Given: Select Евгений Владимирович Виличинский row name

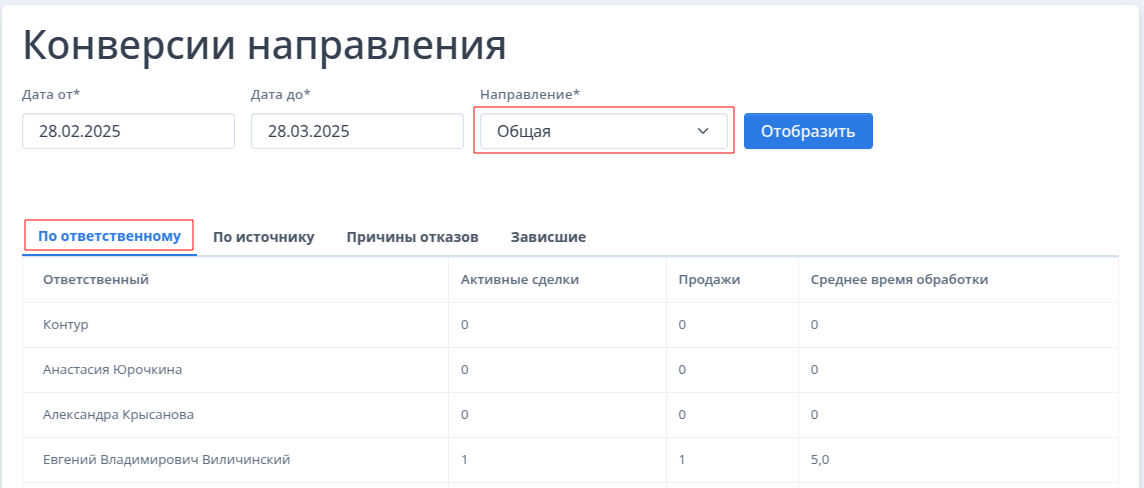Looking at the screenshot, I should (167, 460).
